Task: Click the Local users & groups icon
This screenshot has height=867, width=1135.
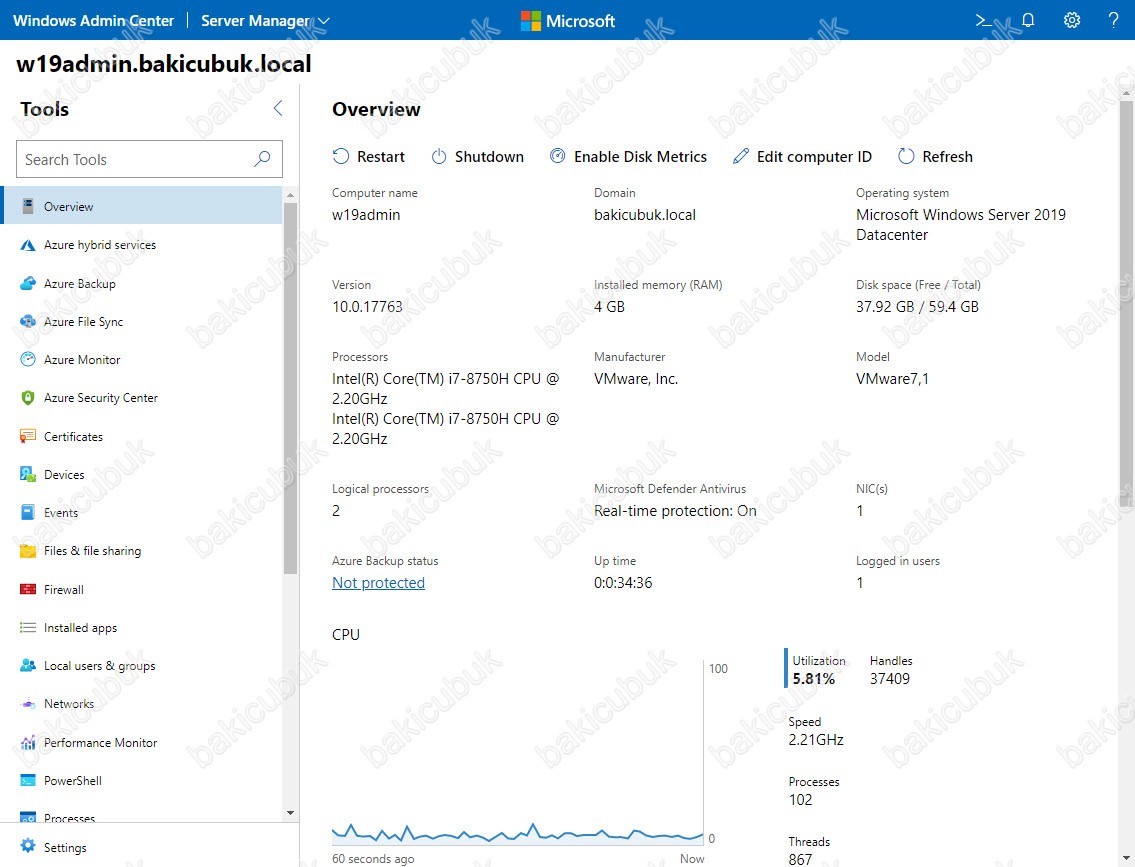Action: (28, 665)
